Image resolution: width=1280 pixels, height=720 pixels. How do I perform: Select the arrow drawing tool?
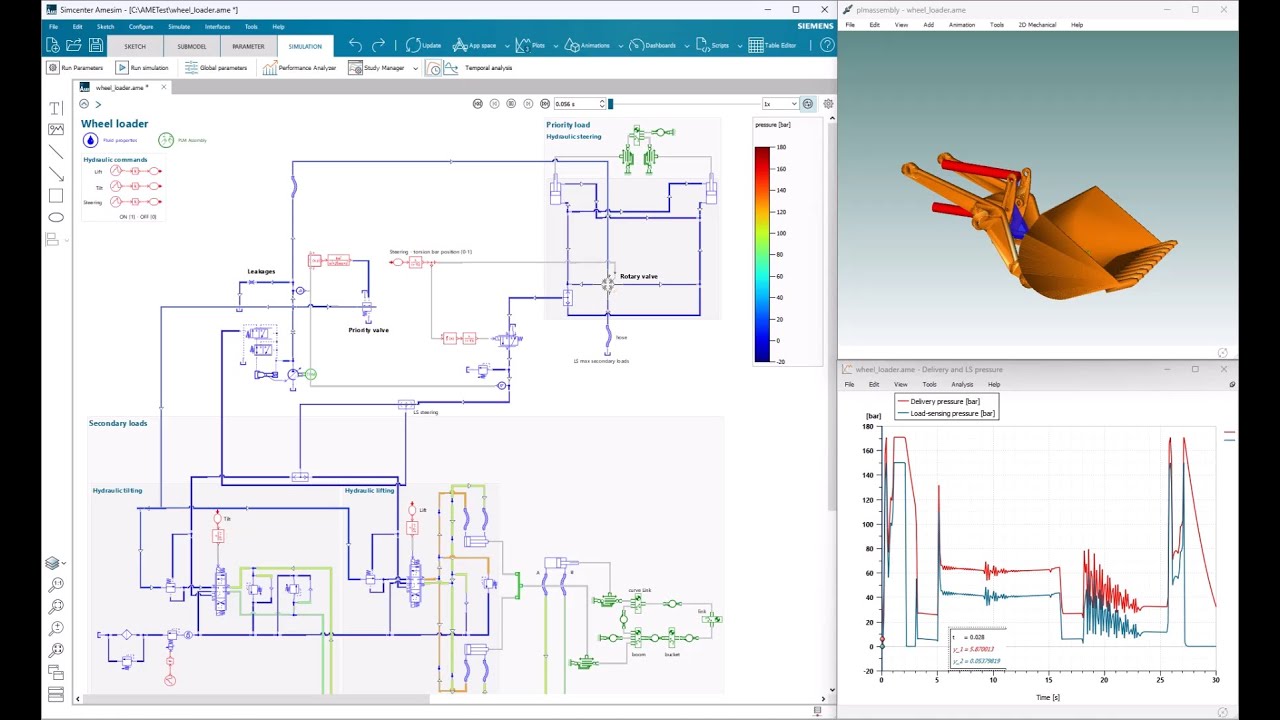click(56, 173)
